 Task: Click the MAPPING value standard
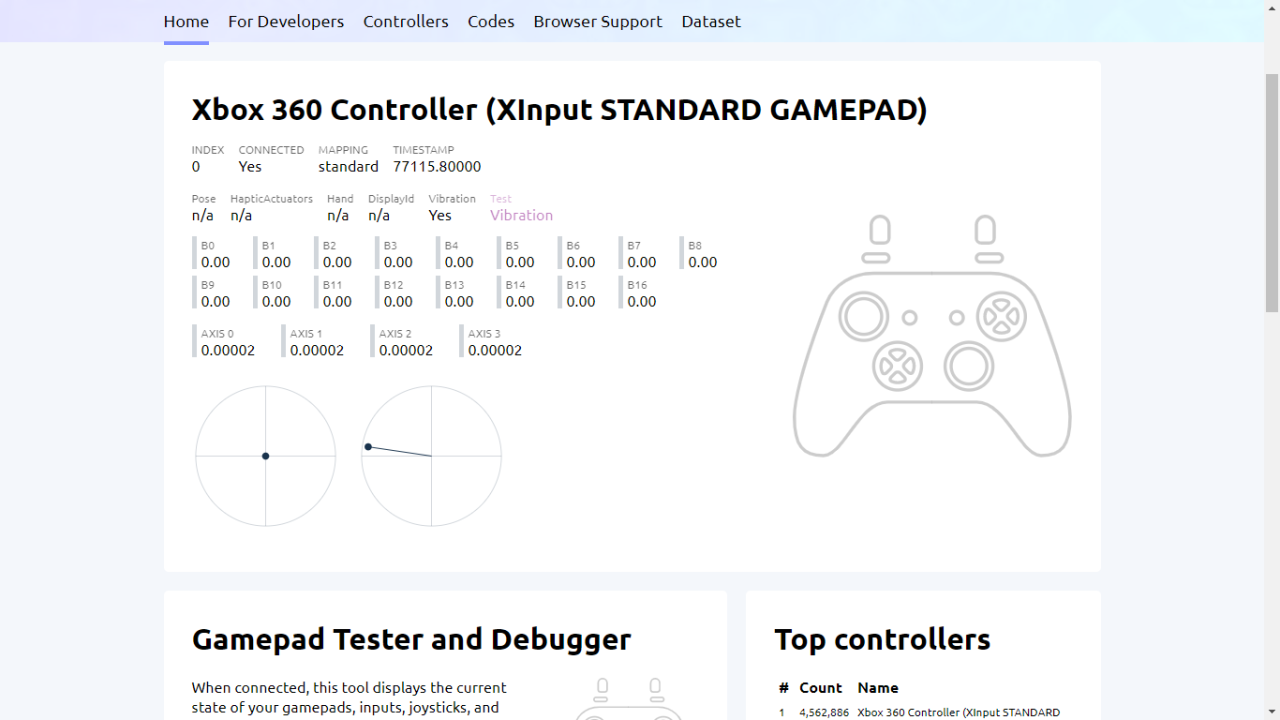pyautogui.click(x=348, y=166)
